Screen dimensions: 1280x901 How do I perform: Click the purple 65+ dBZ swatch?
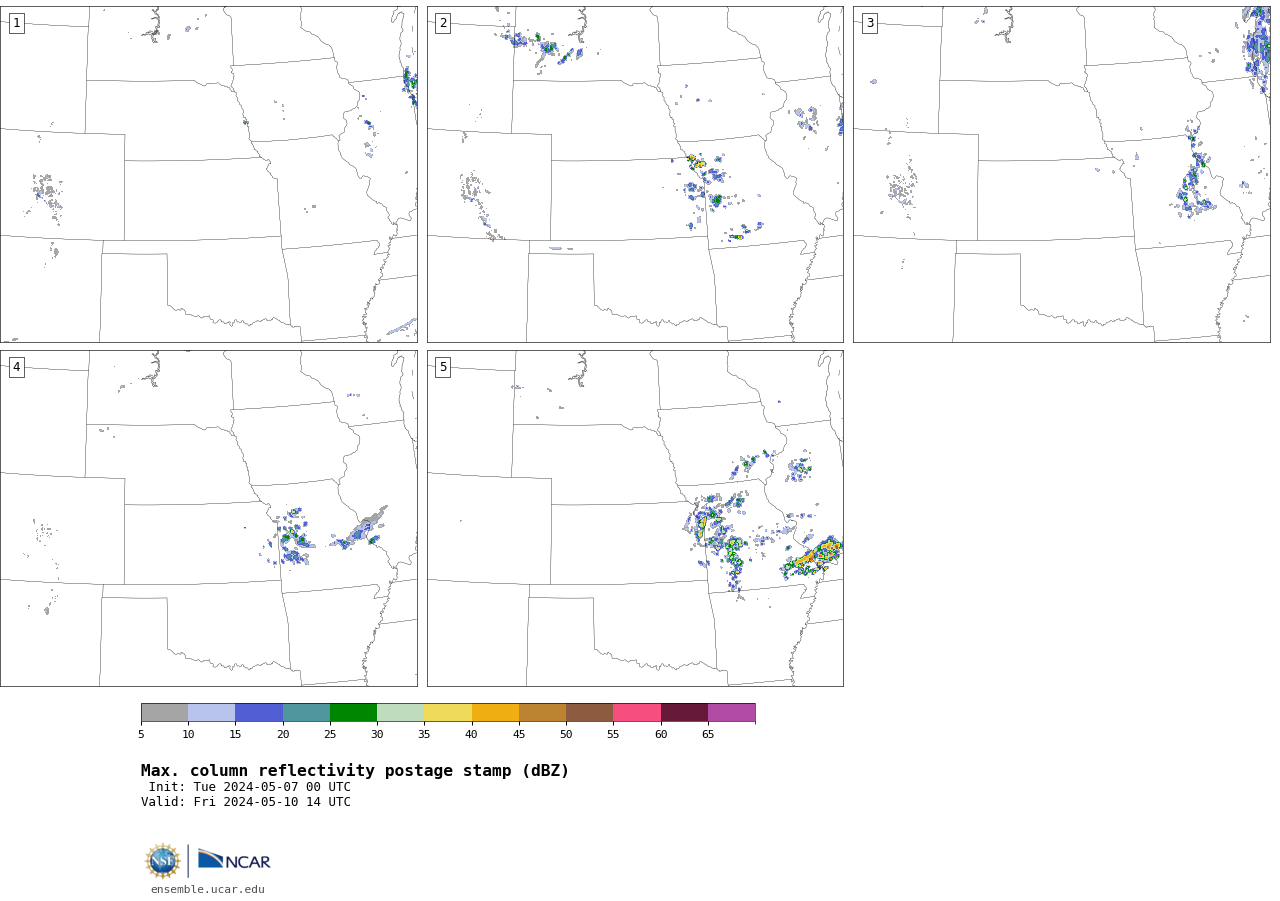732,713
